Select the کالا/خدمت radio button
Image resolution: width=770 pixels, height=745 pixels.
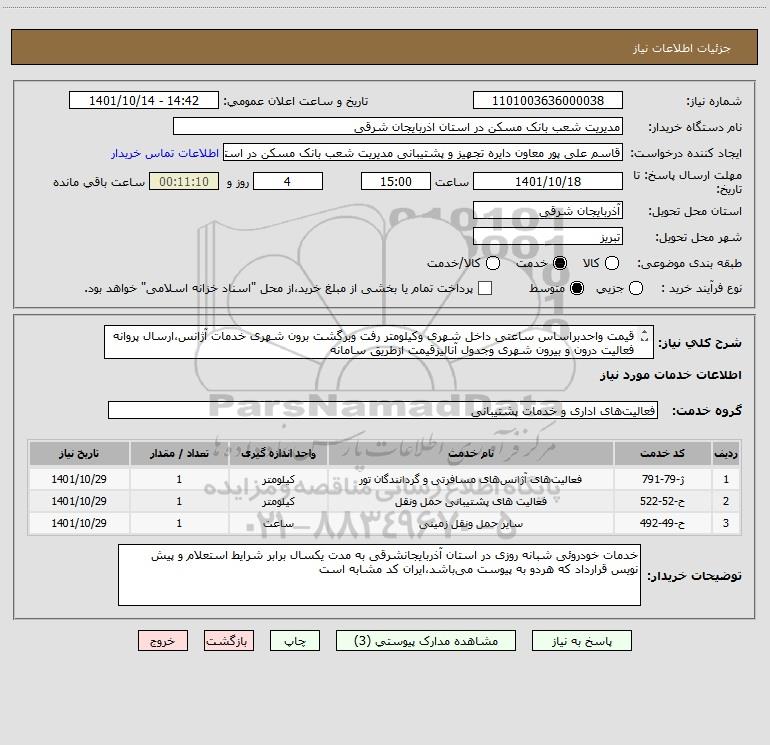click(493, 264)
